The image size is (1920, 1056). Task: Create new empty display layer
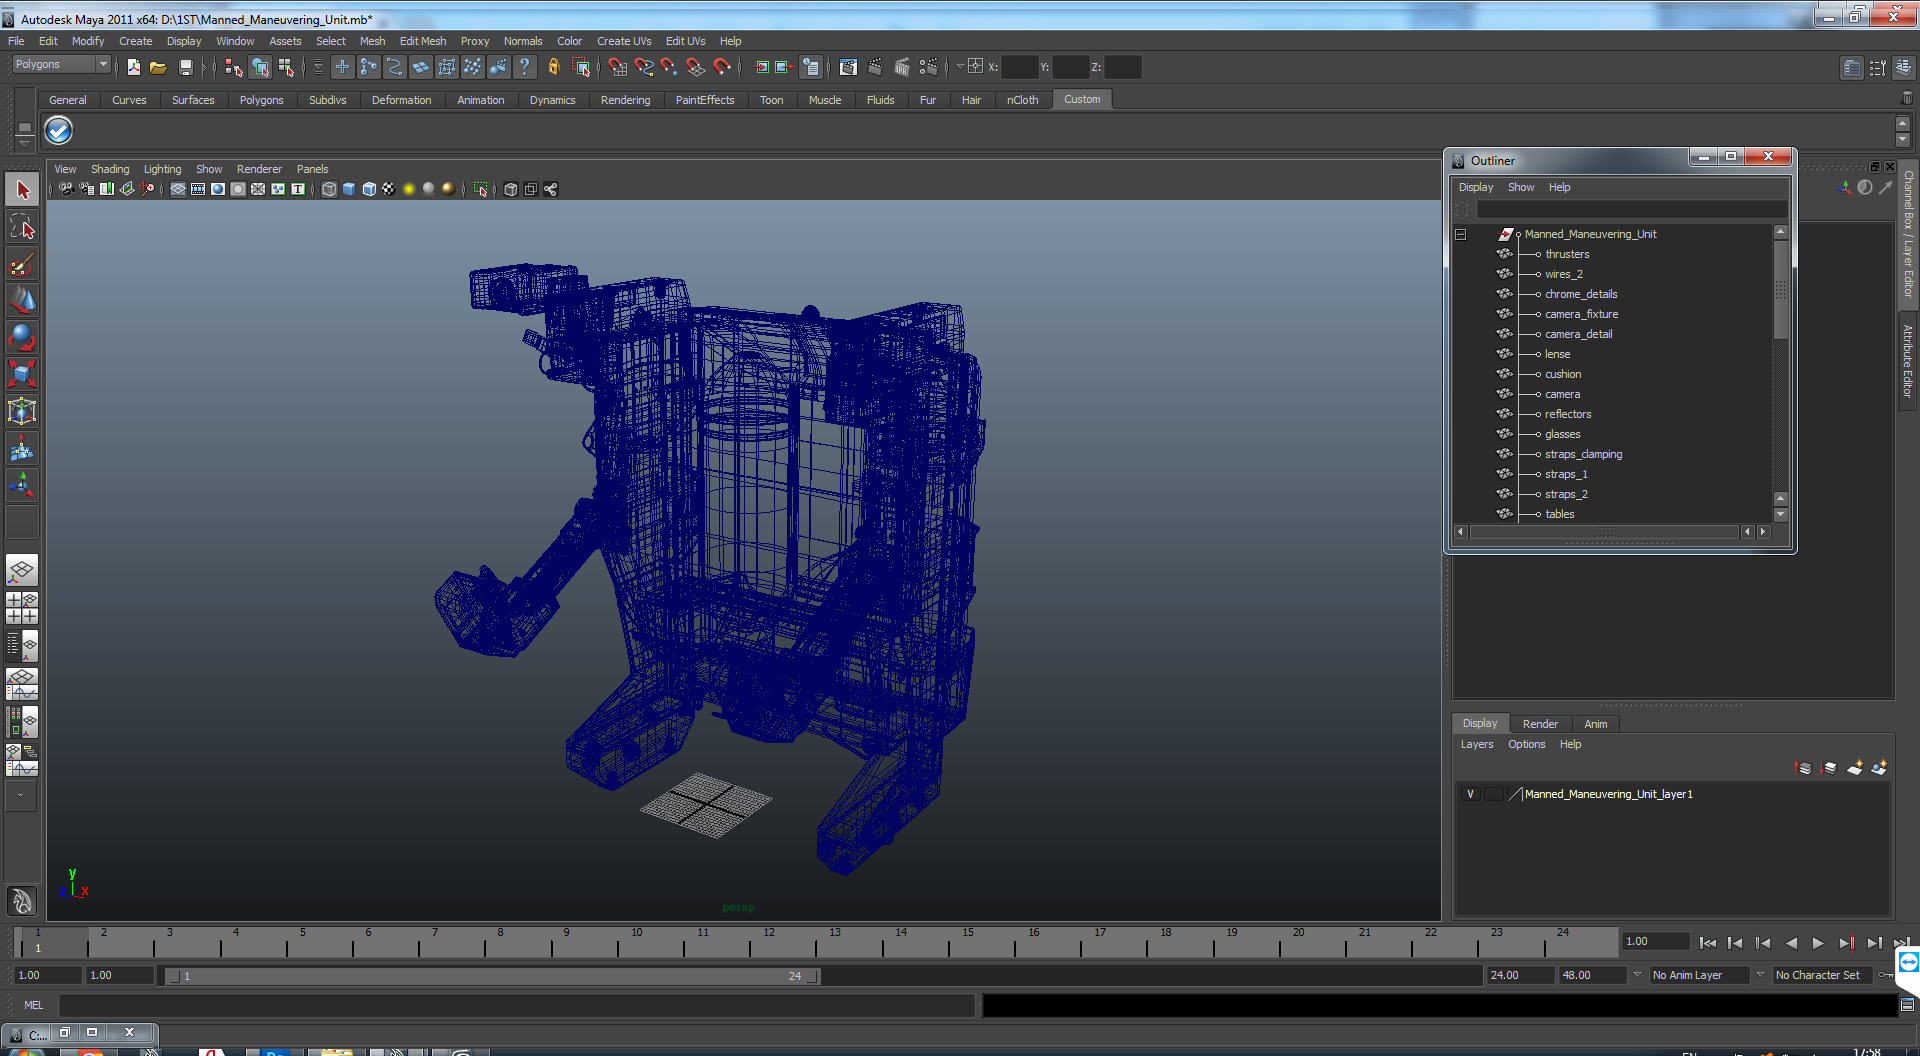click(1855, 768)
